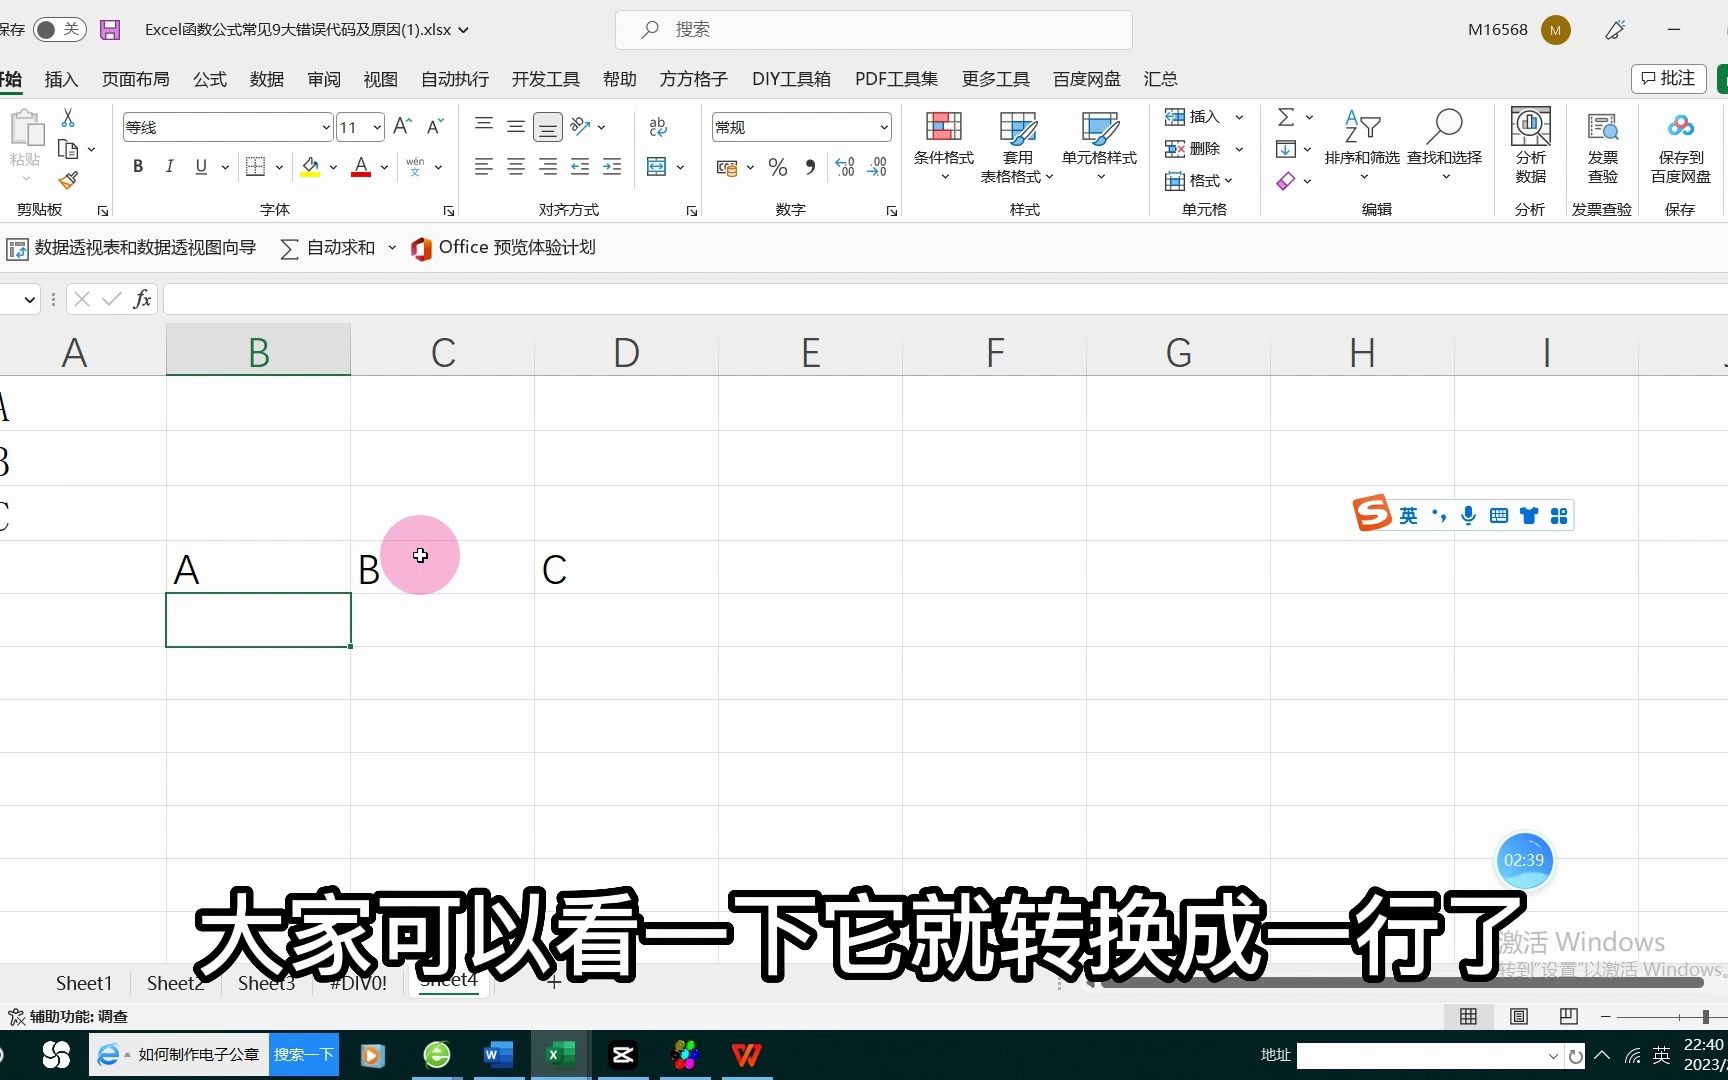The width and height of the screenshot is (1728, 1080).
Task: Toggle left text alignment
Action: (x=484, y=167)
